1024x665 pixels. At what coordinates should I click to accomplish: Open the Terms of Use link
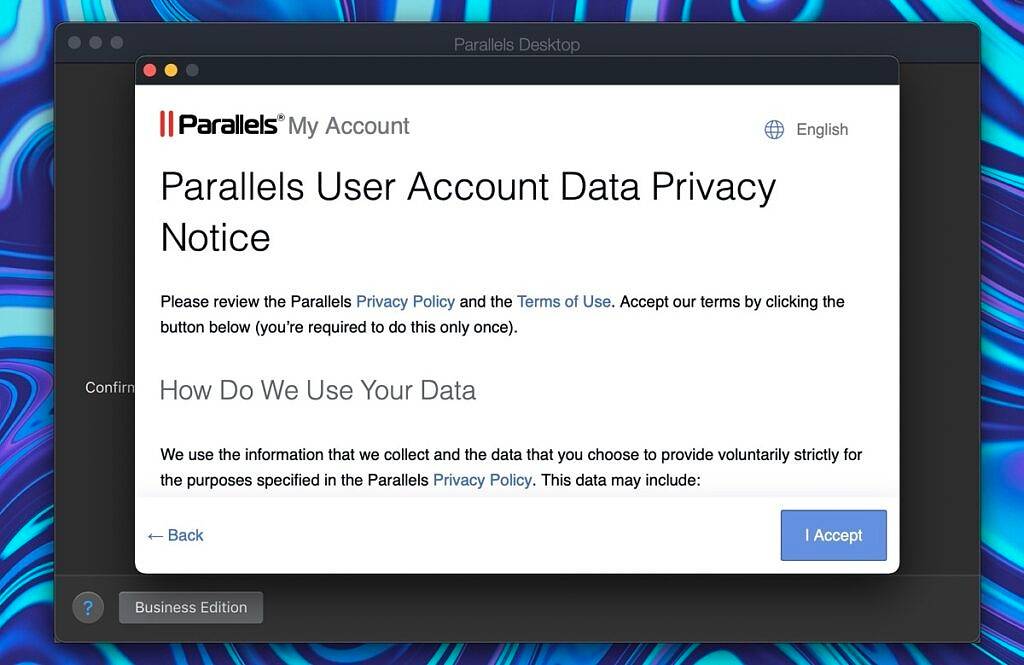tap(563, 301)
